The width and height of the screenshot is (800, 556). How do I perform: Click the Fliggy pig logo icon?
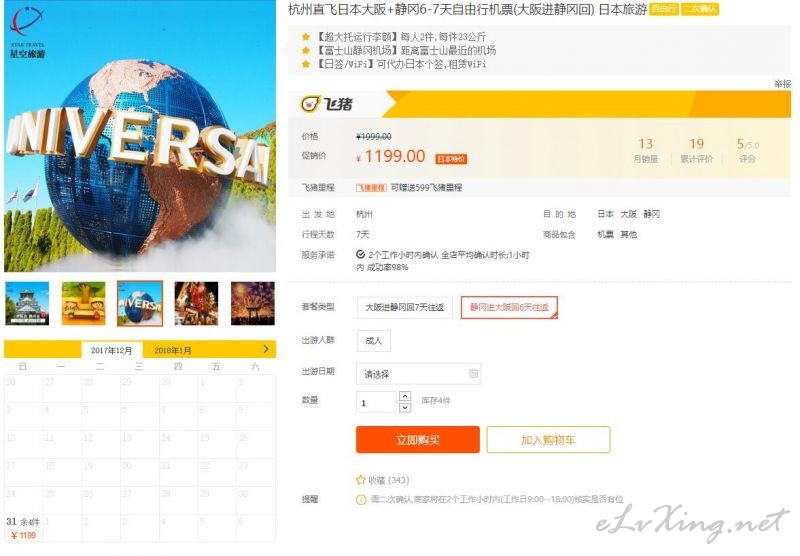point(309,104)
